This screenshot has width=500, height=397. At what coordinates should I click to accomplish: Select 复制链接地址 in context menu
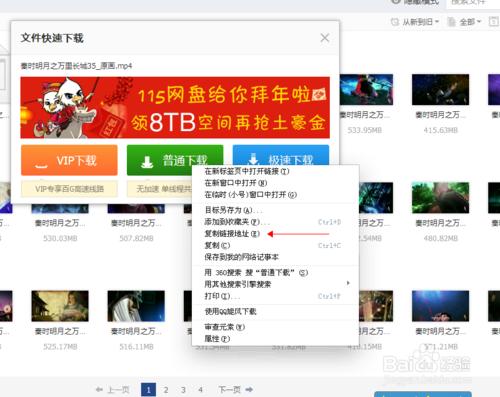(x=232, y=234)
